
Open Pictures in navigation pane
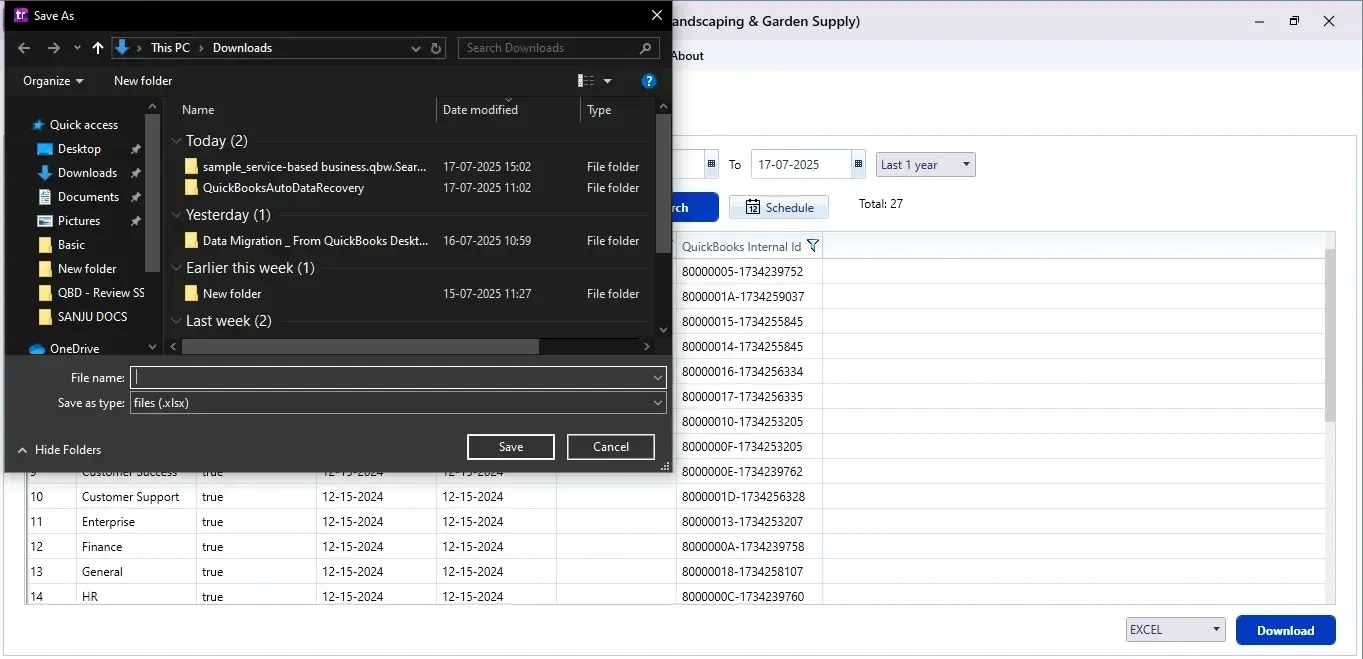79,221
